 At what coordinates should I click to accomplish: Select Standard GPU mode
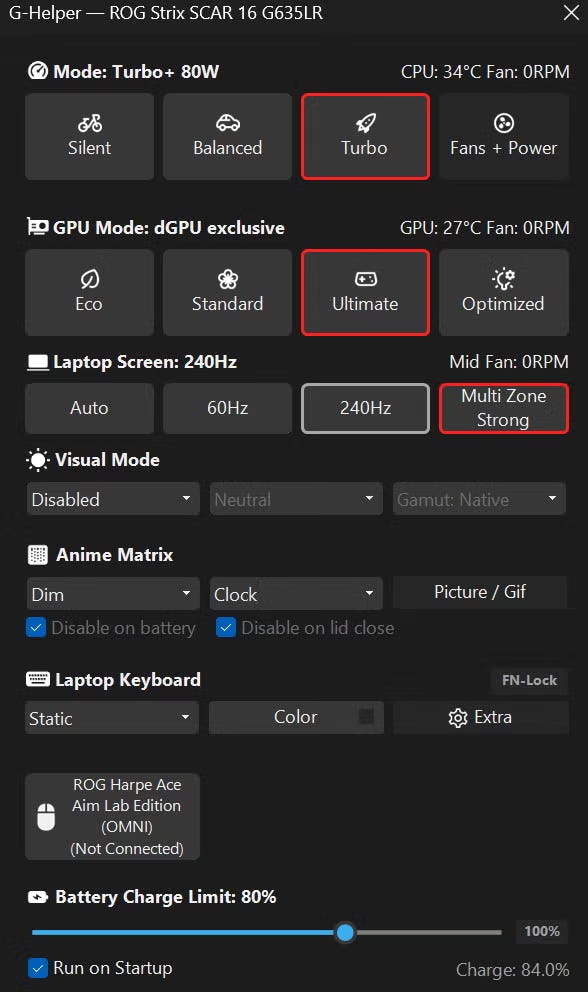point(227,292)
